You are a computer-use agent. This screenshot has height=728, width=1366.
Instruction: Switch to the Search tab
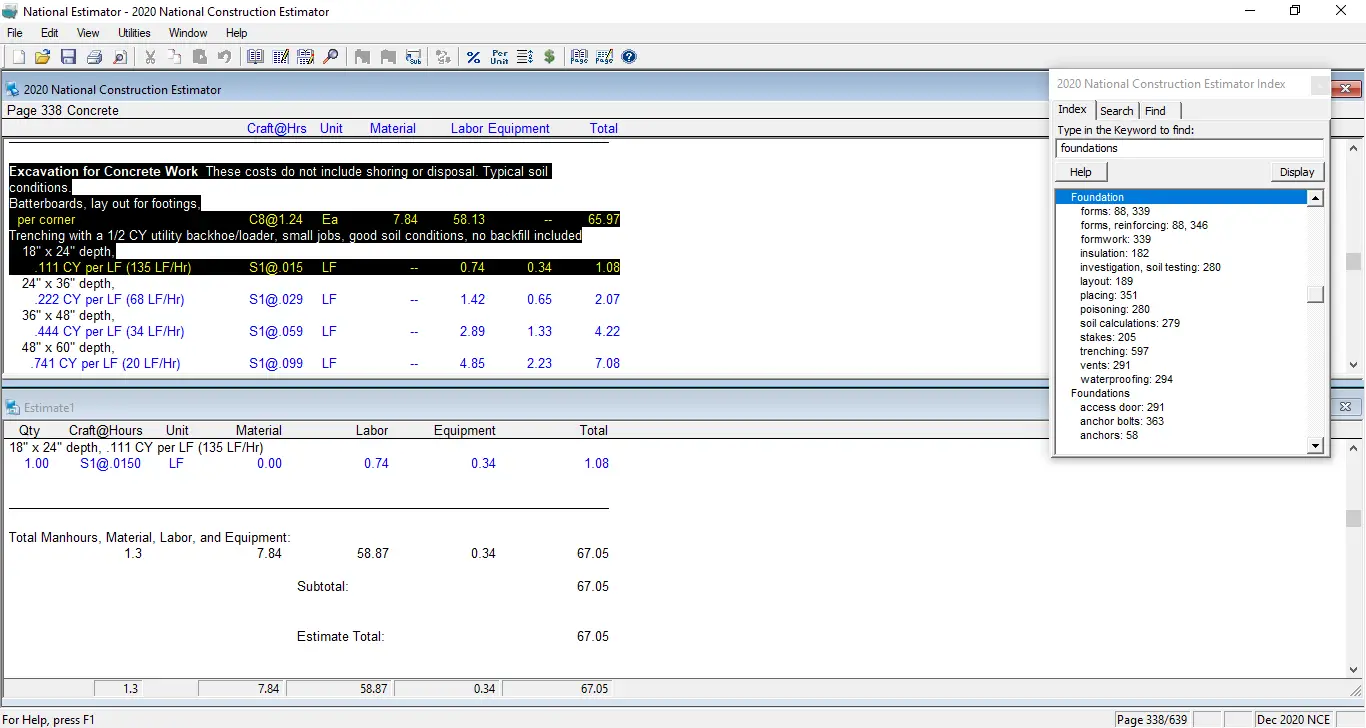coord(1116,110)
